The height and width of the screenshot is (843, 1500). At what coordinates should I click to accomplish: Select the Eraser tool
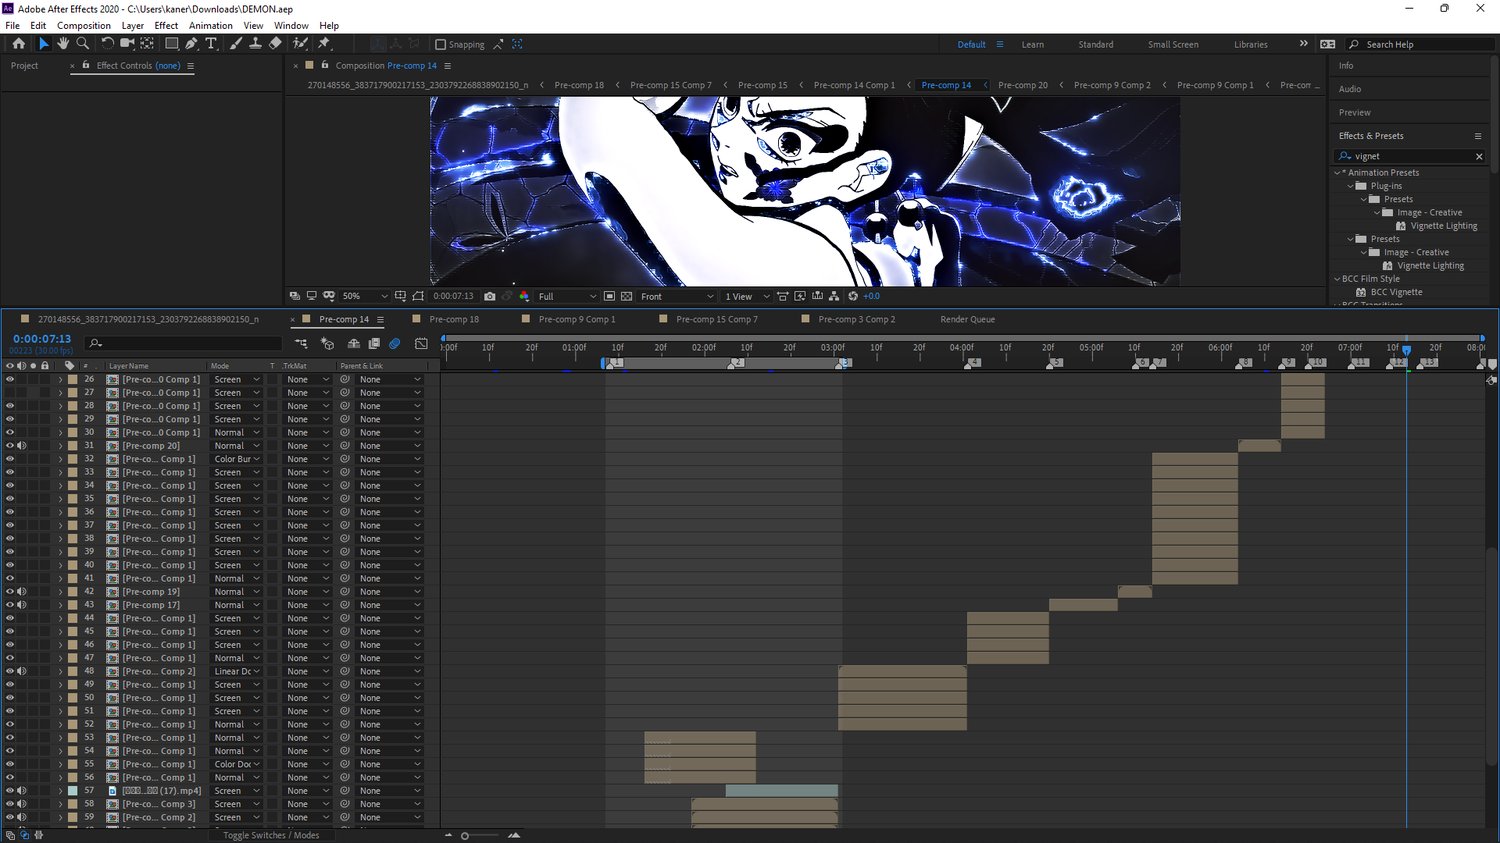[x=275, y=44]
